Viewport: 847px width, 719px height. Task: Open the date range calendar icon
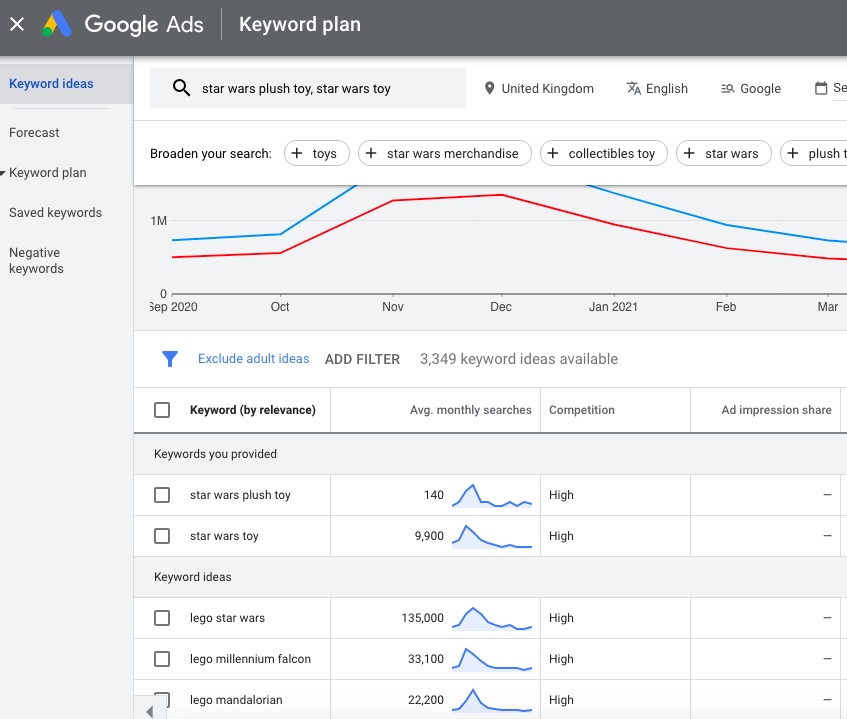pos(821,88)
